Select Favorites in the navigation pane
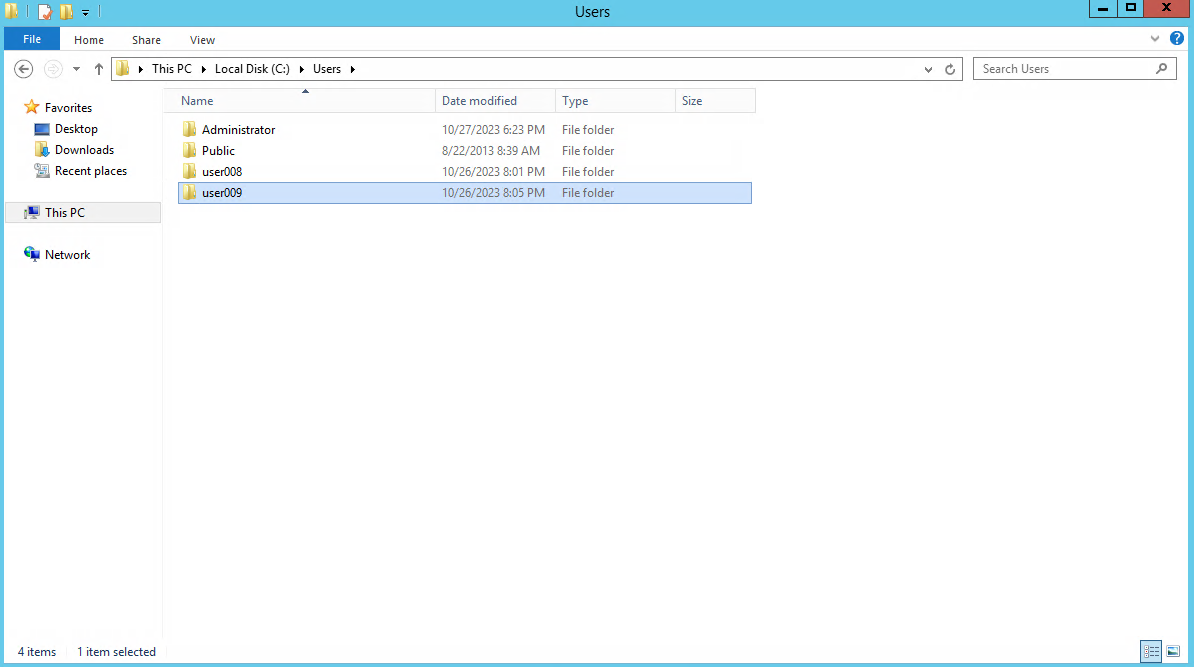The width and height of the screenshot is (1194, 667). 68,107
